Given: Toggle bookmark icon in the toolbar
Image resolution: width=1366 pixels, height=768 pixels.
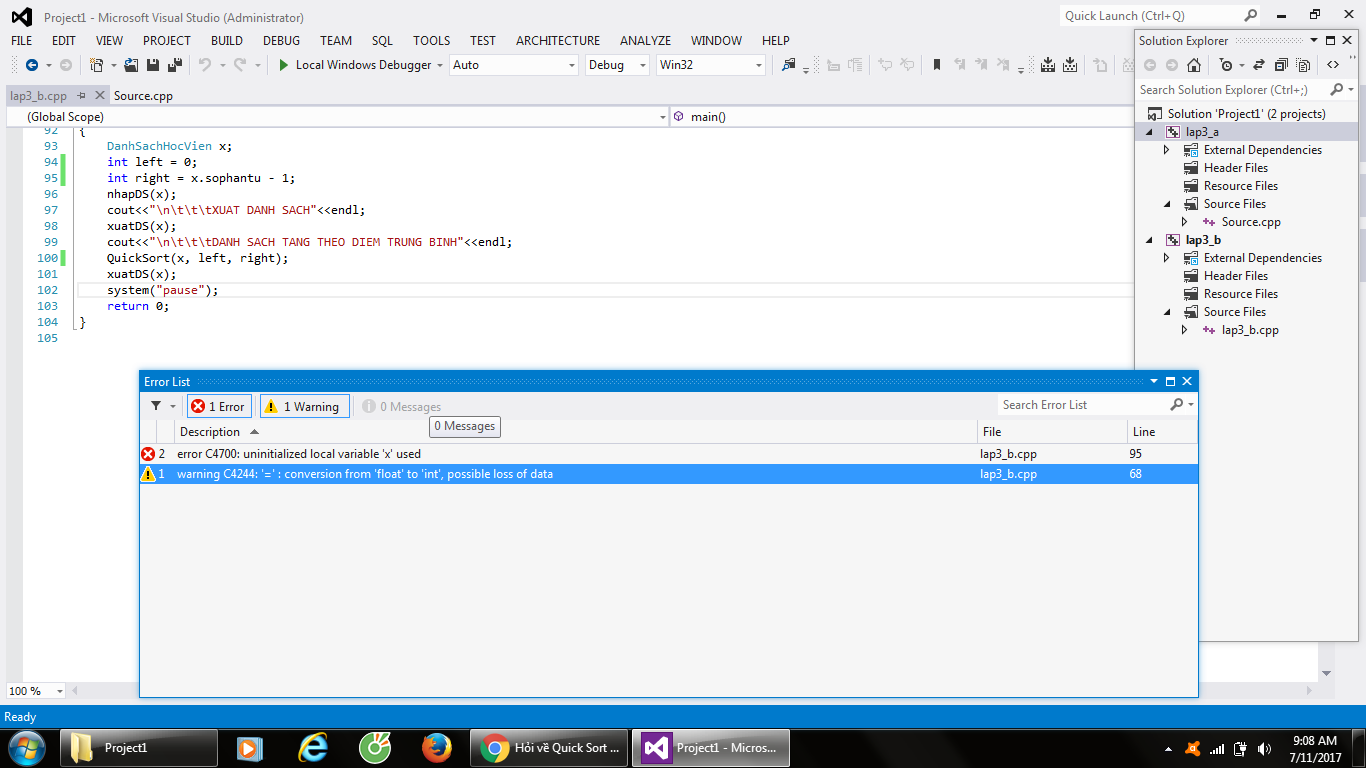Looking at the screenshot, I should pos(937,65).
